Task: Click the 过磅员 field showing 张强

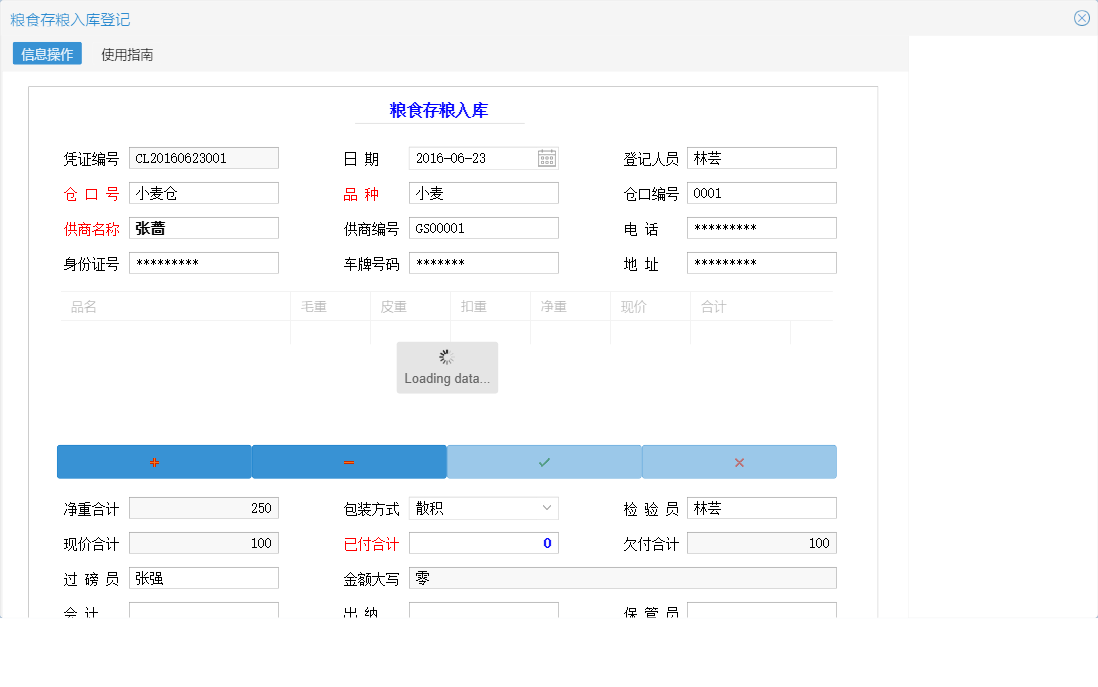Action: [203, 577]
